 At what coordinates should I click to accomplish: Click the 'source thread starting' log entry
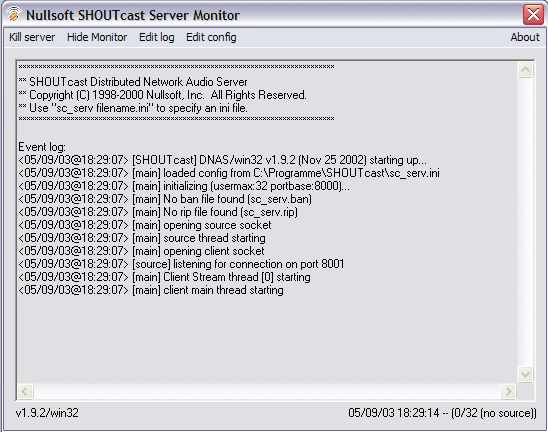point(142,238)
